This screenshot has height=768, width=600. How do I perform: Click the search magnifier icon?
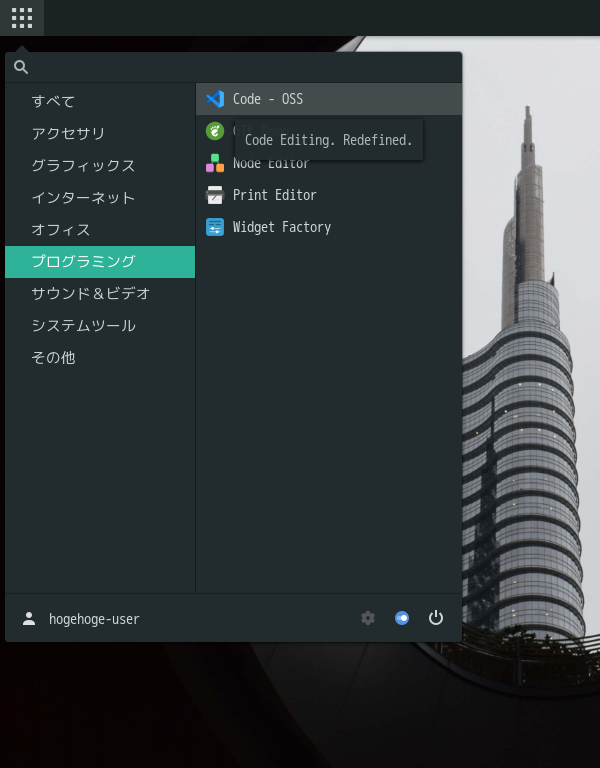[21, 67]
